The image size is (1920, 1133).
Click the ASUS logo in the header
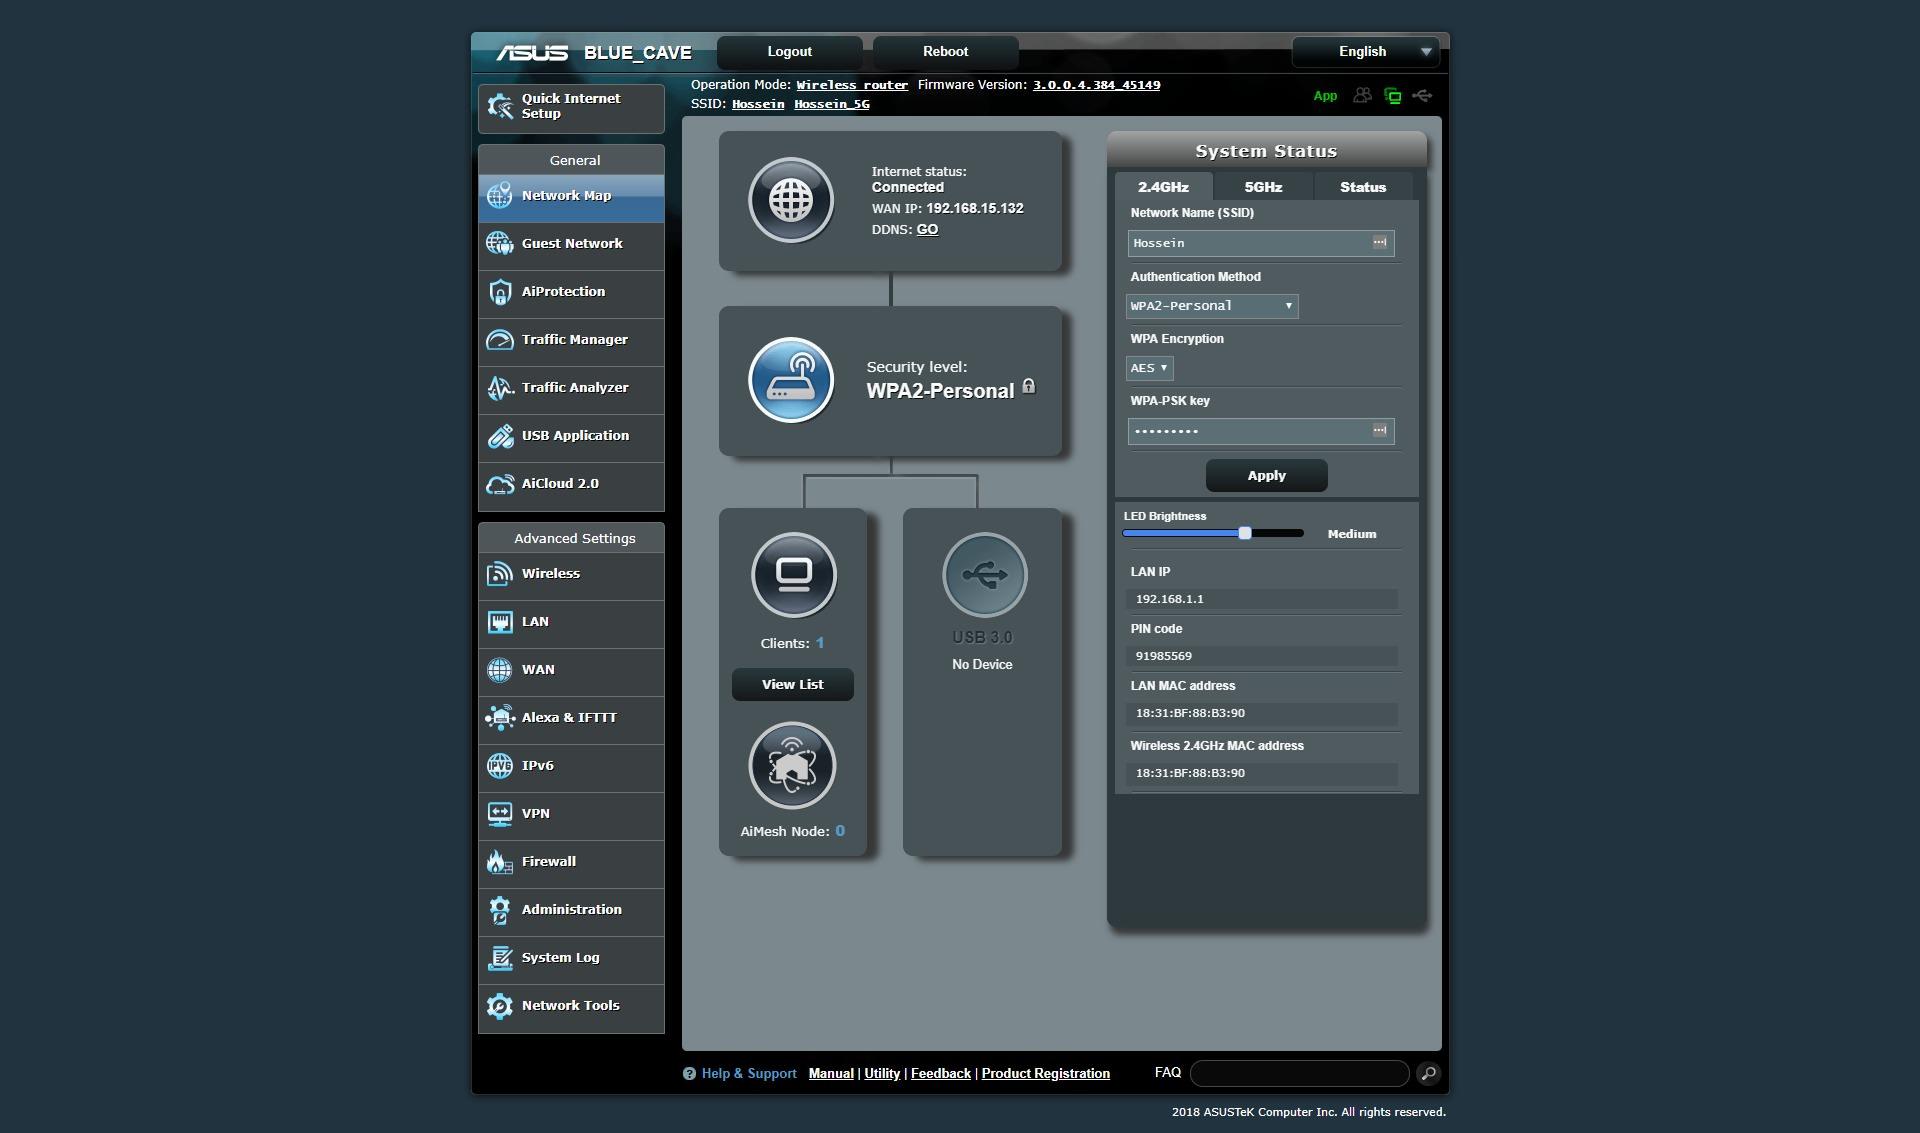coord(532,52)
